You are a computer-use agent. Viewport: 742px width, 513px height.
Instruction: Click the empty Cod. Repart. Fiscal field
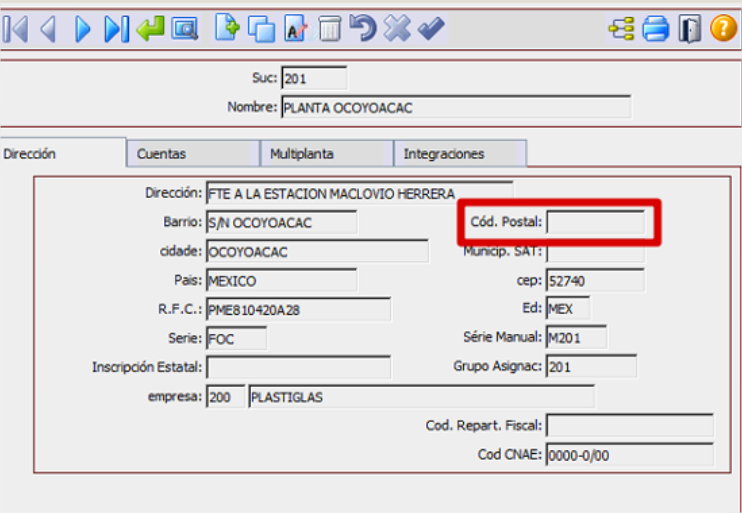click(x=630, y=425)
